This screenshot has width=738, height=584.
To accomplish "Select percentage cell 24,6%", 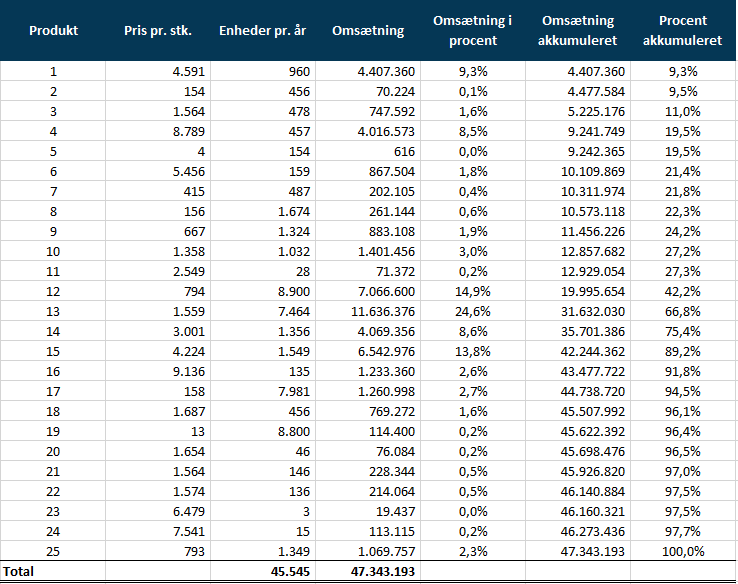I will [x=473, y=312].
